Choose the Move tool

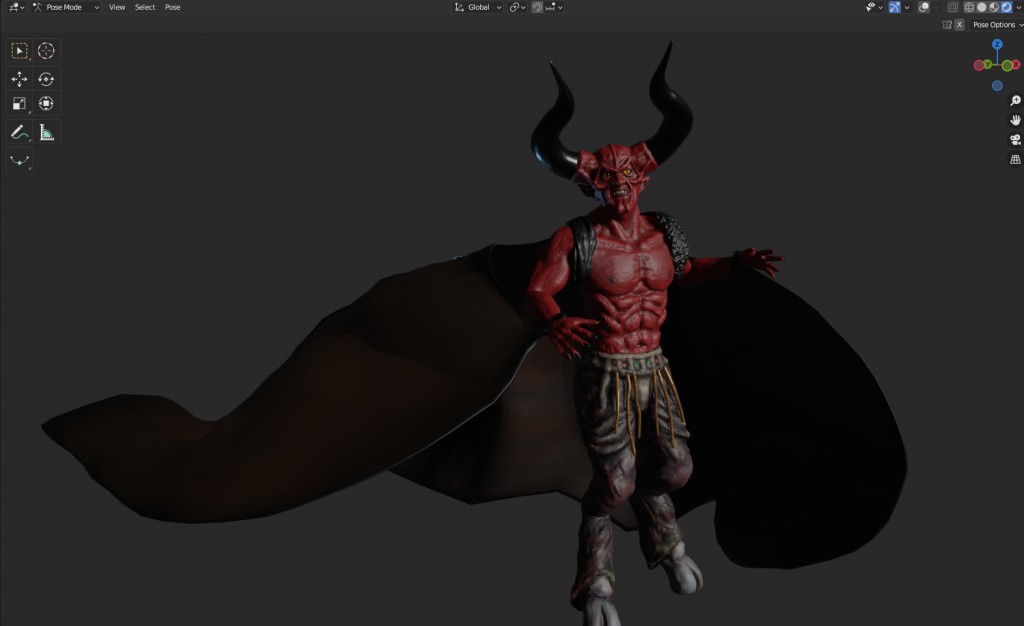click(x=19, y=79)
